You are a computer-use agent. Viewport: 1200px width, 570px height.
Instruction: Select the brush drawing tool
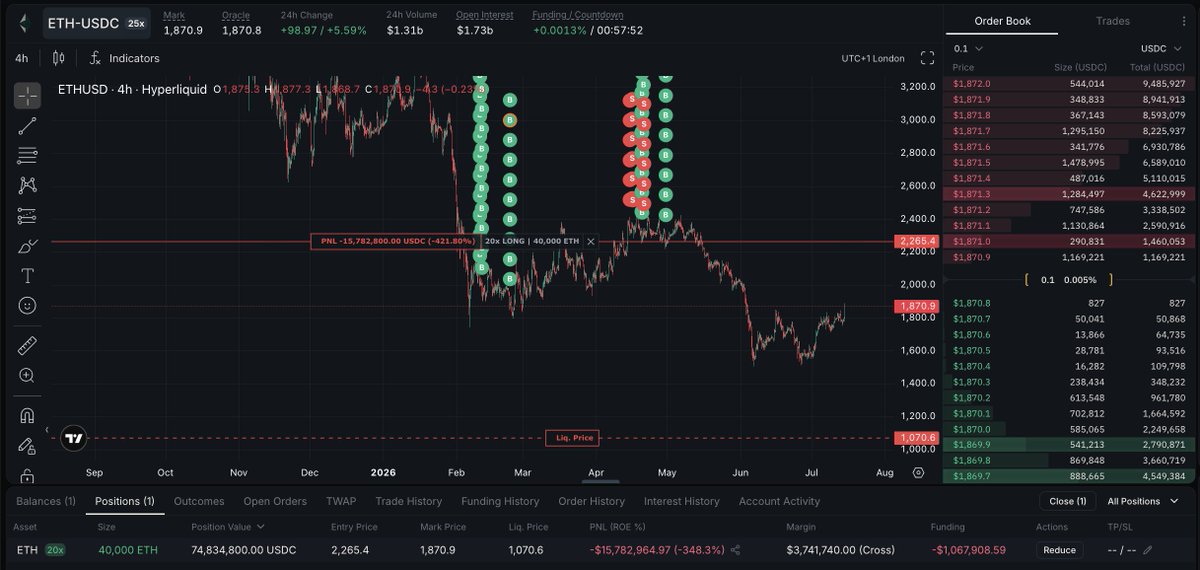tap(27, 246)
